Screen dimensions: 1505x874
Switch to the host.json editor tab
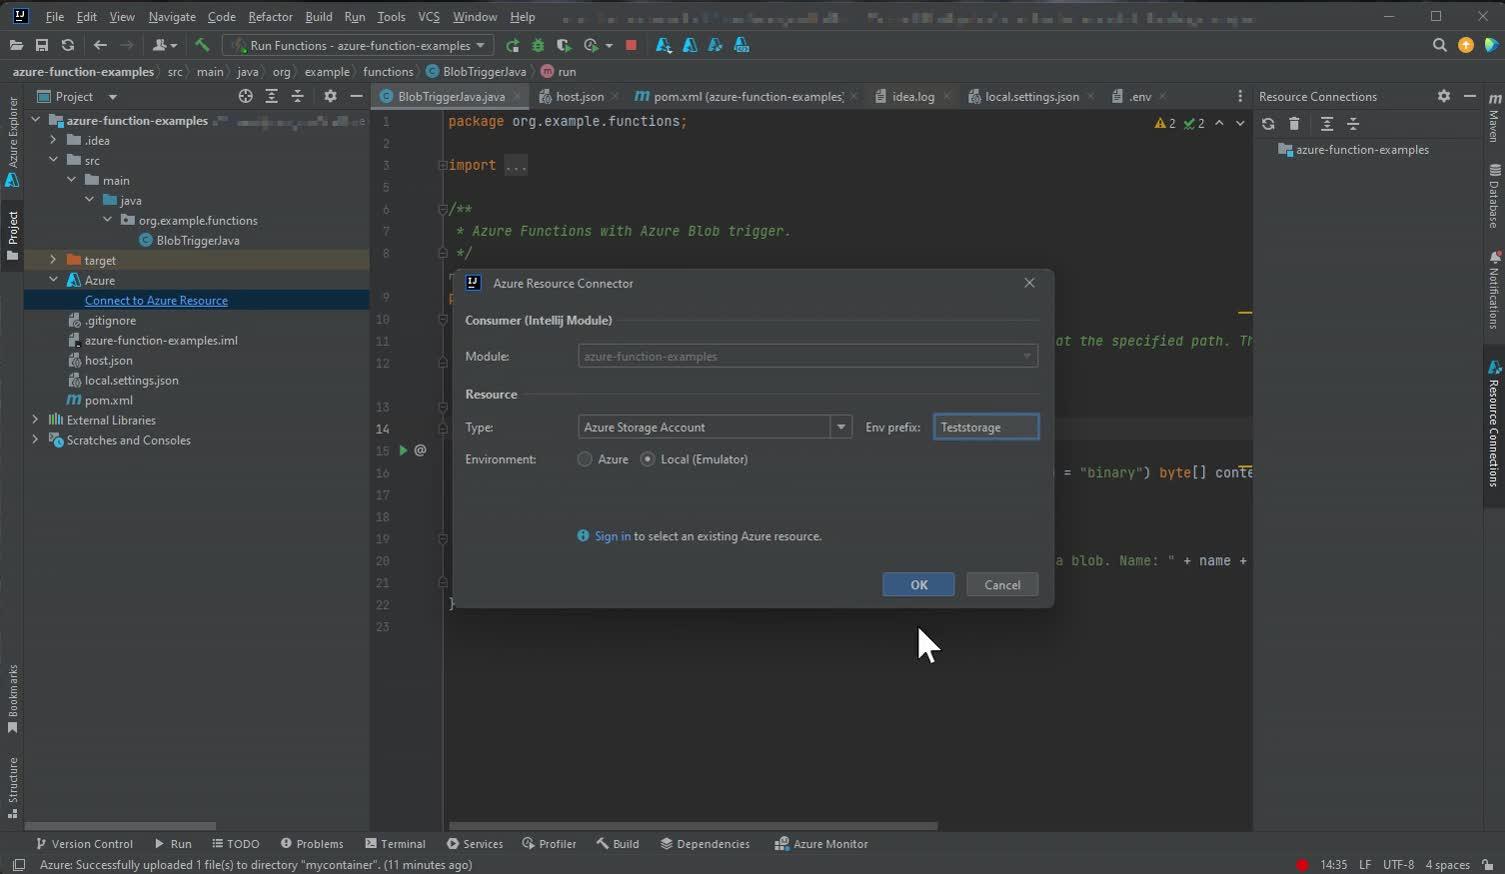click(580, 96)
